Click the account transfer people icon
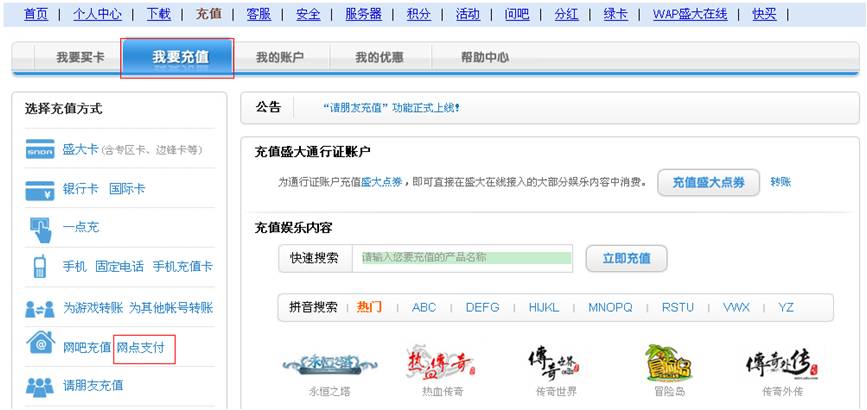 tap(40, 309)
